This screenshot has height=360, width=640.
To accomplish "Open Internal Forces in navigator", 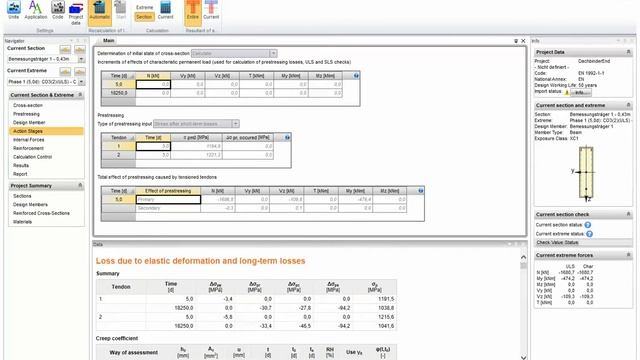I will click(x=29, y=140).
